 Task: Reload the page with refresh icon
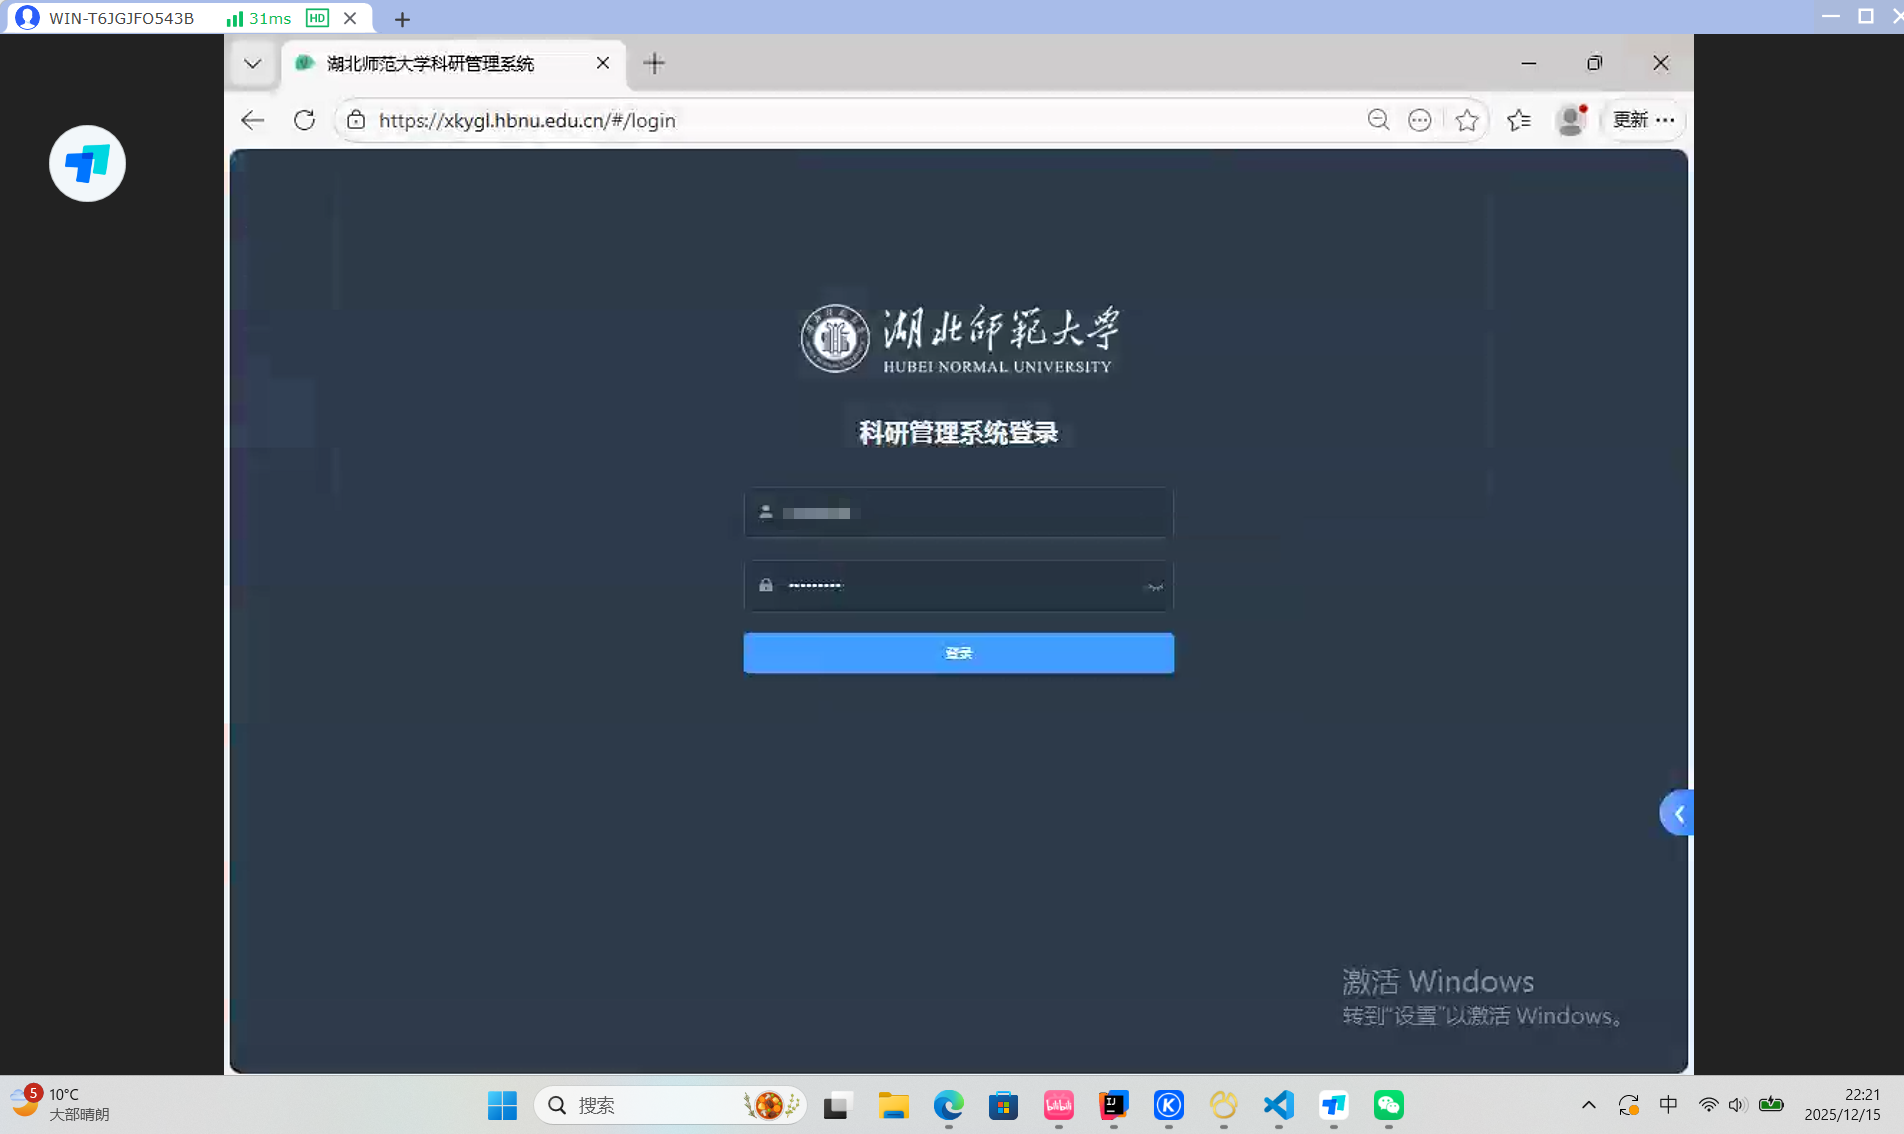[x=305, y=120]
